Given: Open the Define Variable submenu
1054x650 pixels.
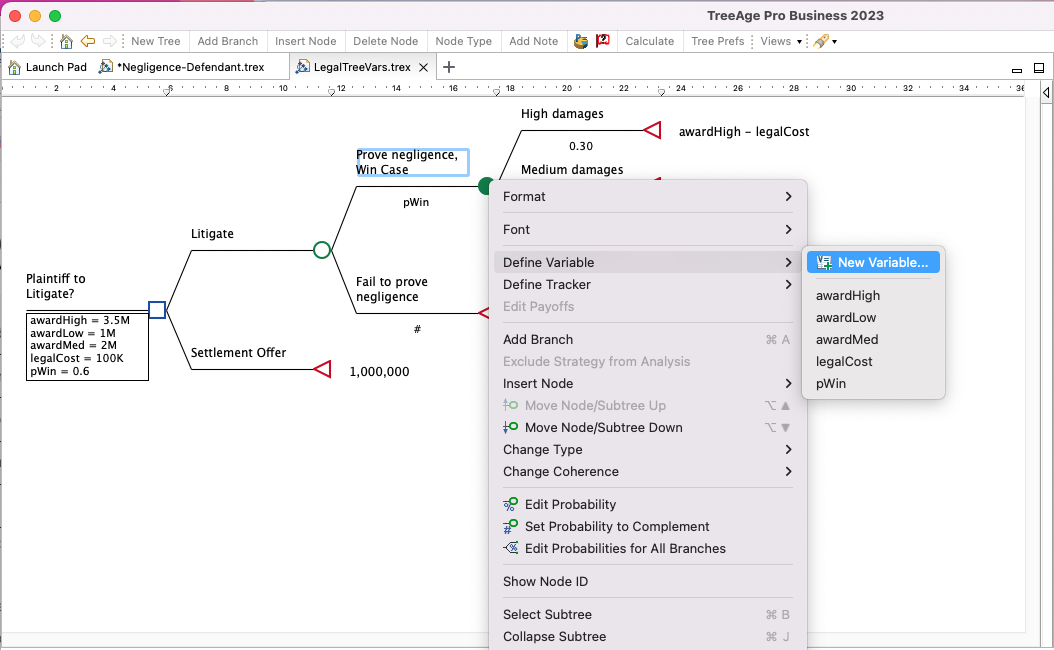Looking at the screenshot, I should point(648,262).
